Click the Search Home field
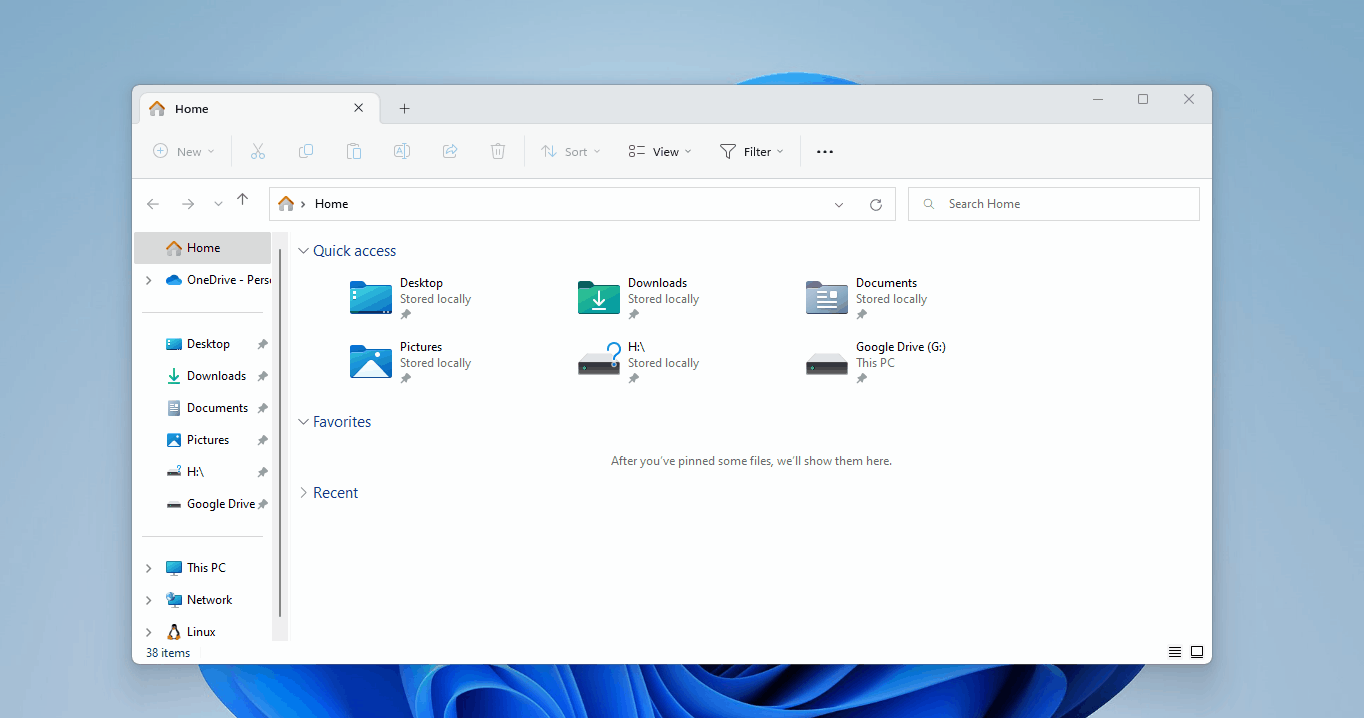The width and height of the screenshot is (1364, 718). point(1054,204)
